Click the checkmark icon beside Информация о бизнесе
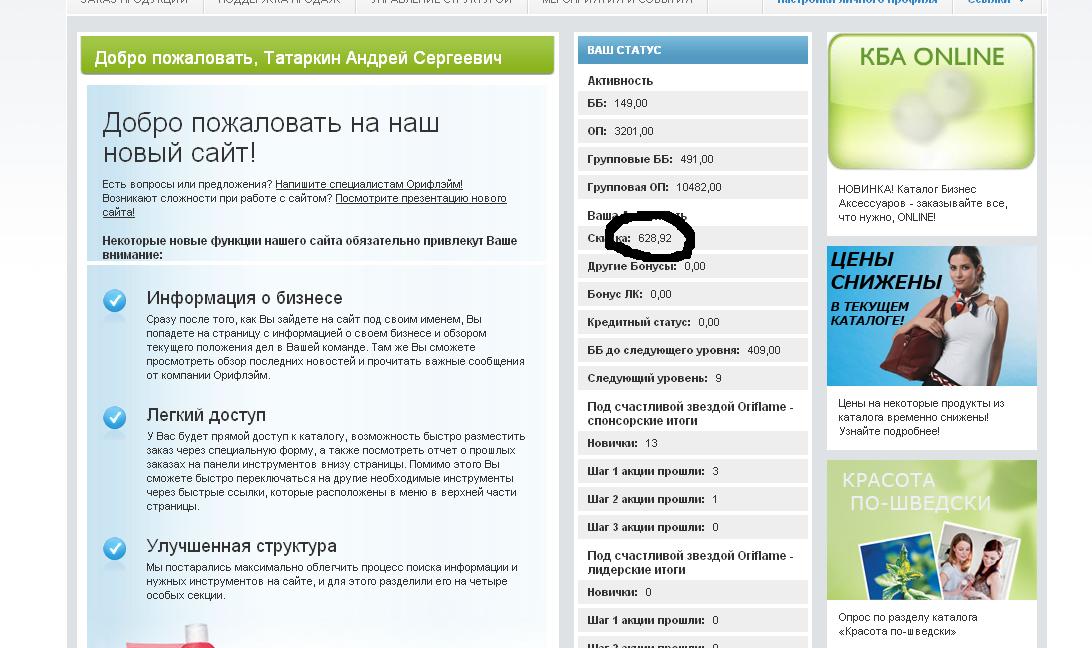This screenshot has width=1092, height=648. point(115,301)
